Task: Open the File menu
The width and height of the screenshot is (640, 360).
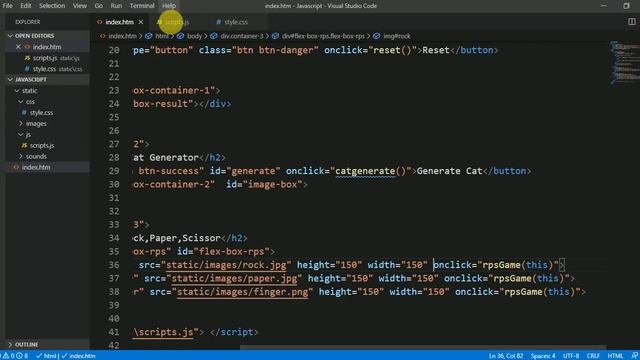Action: coord(7,6)
